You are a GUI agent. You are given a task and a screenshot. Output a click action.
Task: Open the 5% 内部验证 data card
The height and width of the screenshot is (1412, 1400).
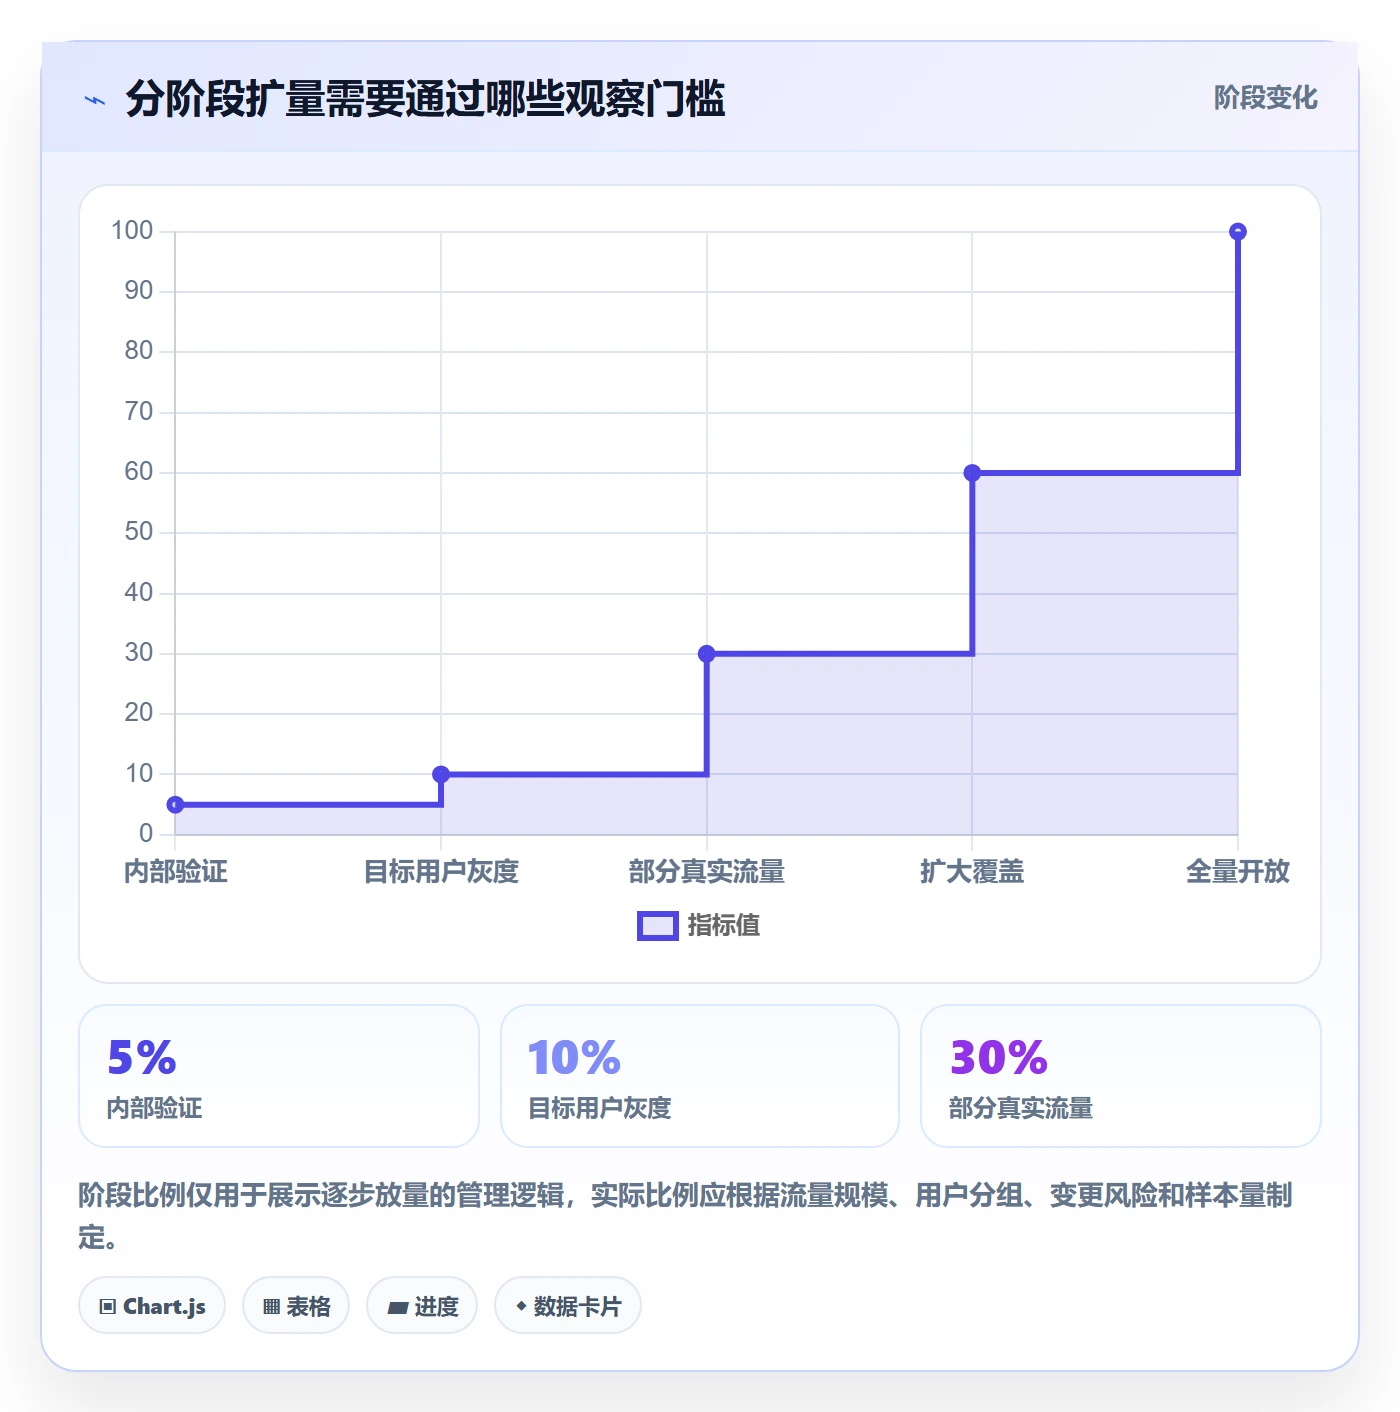(279, 1076)
